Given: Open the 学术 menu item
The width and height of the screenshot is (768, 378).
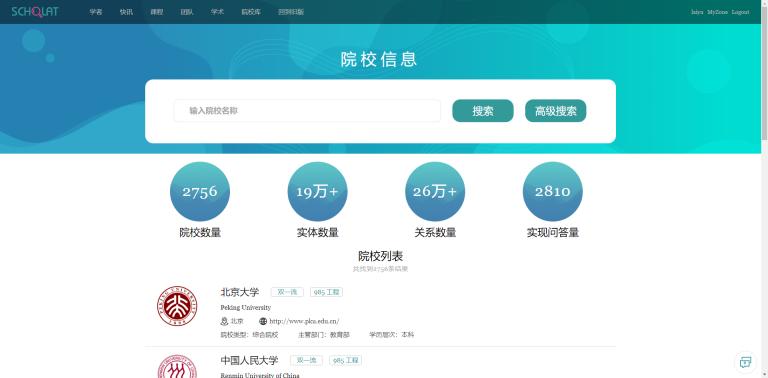Looking at the screenshot, I should click(217, 12).
